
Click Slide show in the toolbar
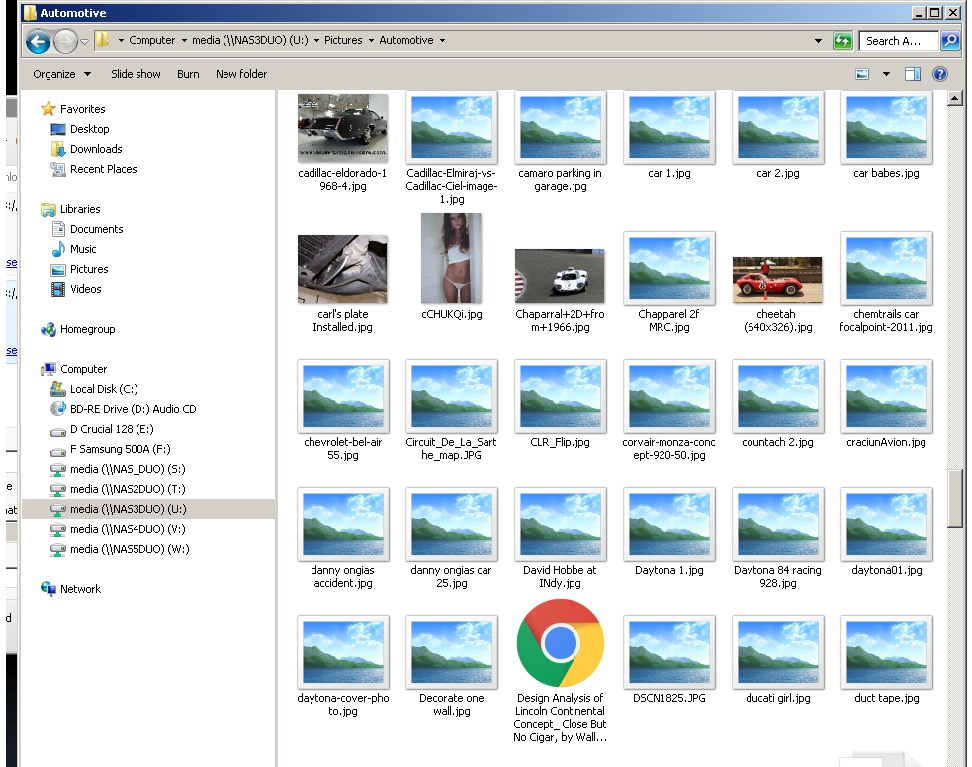pyautogui.click(x=135, y=74)
